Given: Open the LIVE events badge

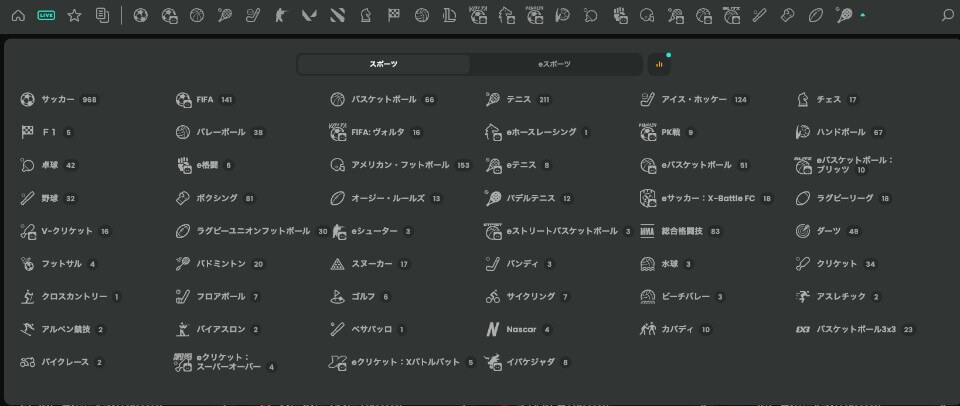Looking at the screenshot, I should pos(46,15).
